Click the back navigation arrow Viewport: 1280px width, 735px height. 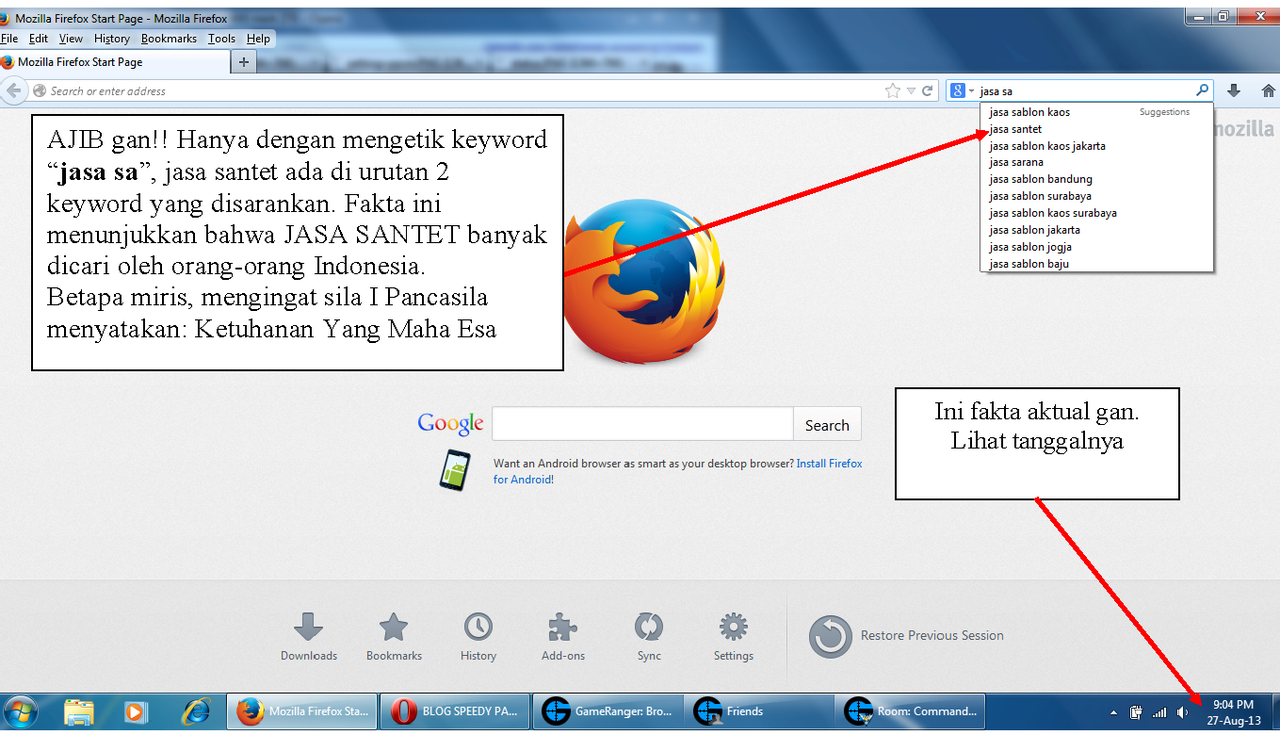(14, 89)
